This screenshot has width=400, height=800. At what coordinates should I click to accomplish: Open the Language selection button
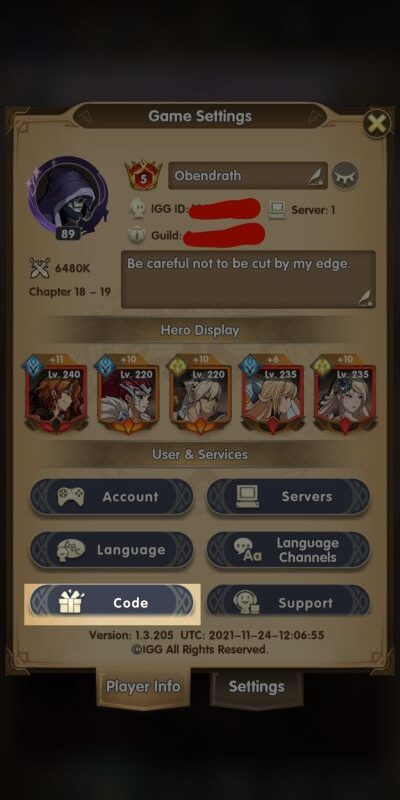pos(111,550)
